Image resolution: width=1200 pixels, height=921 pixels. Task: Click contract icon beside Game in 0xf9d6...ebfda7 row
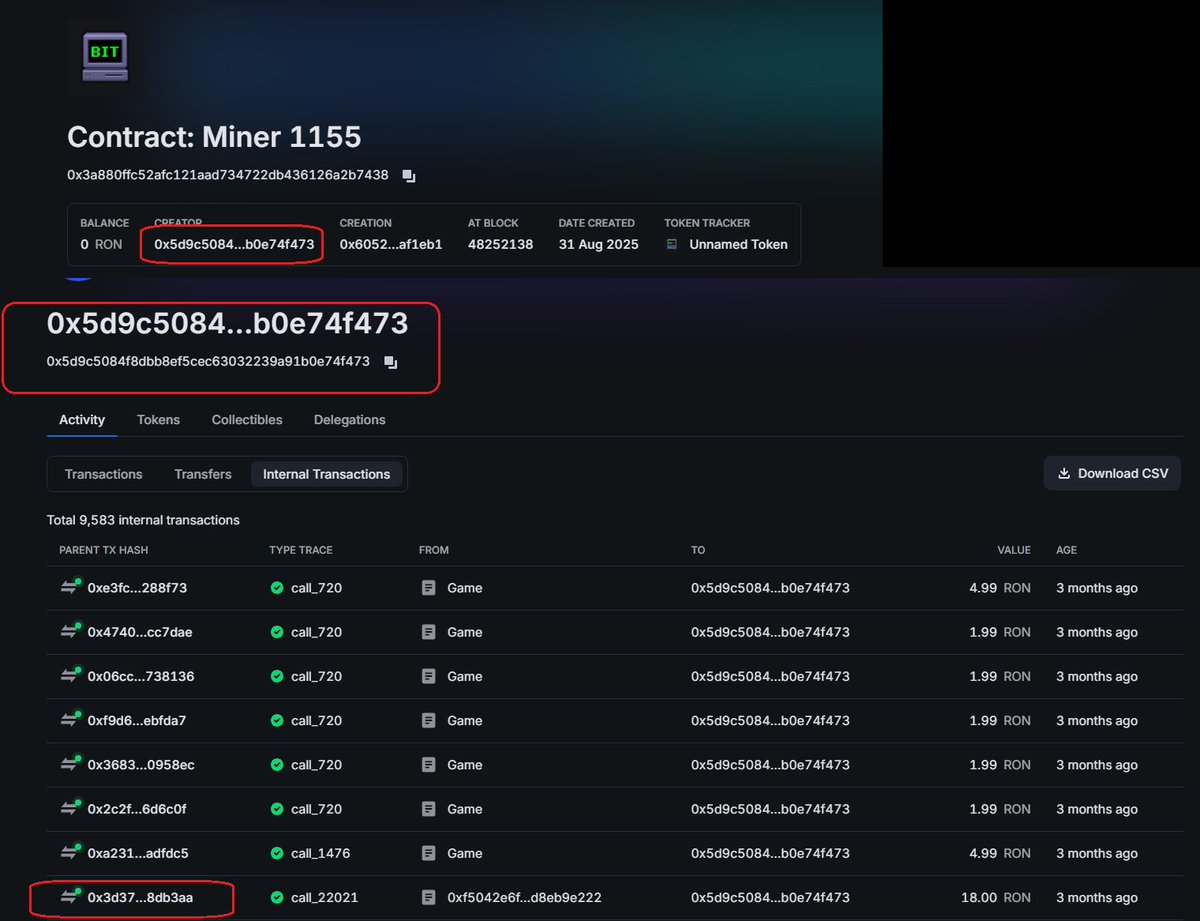[x=429, y=720]
